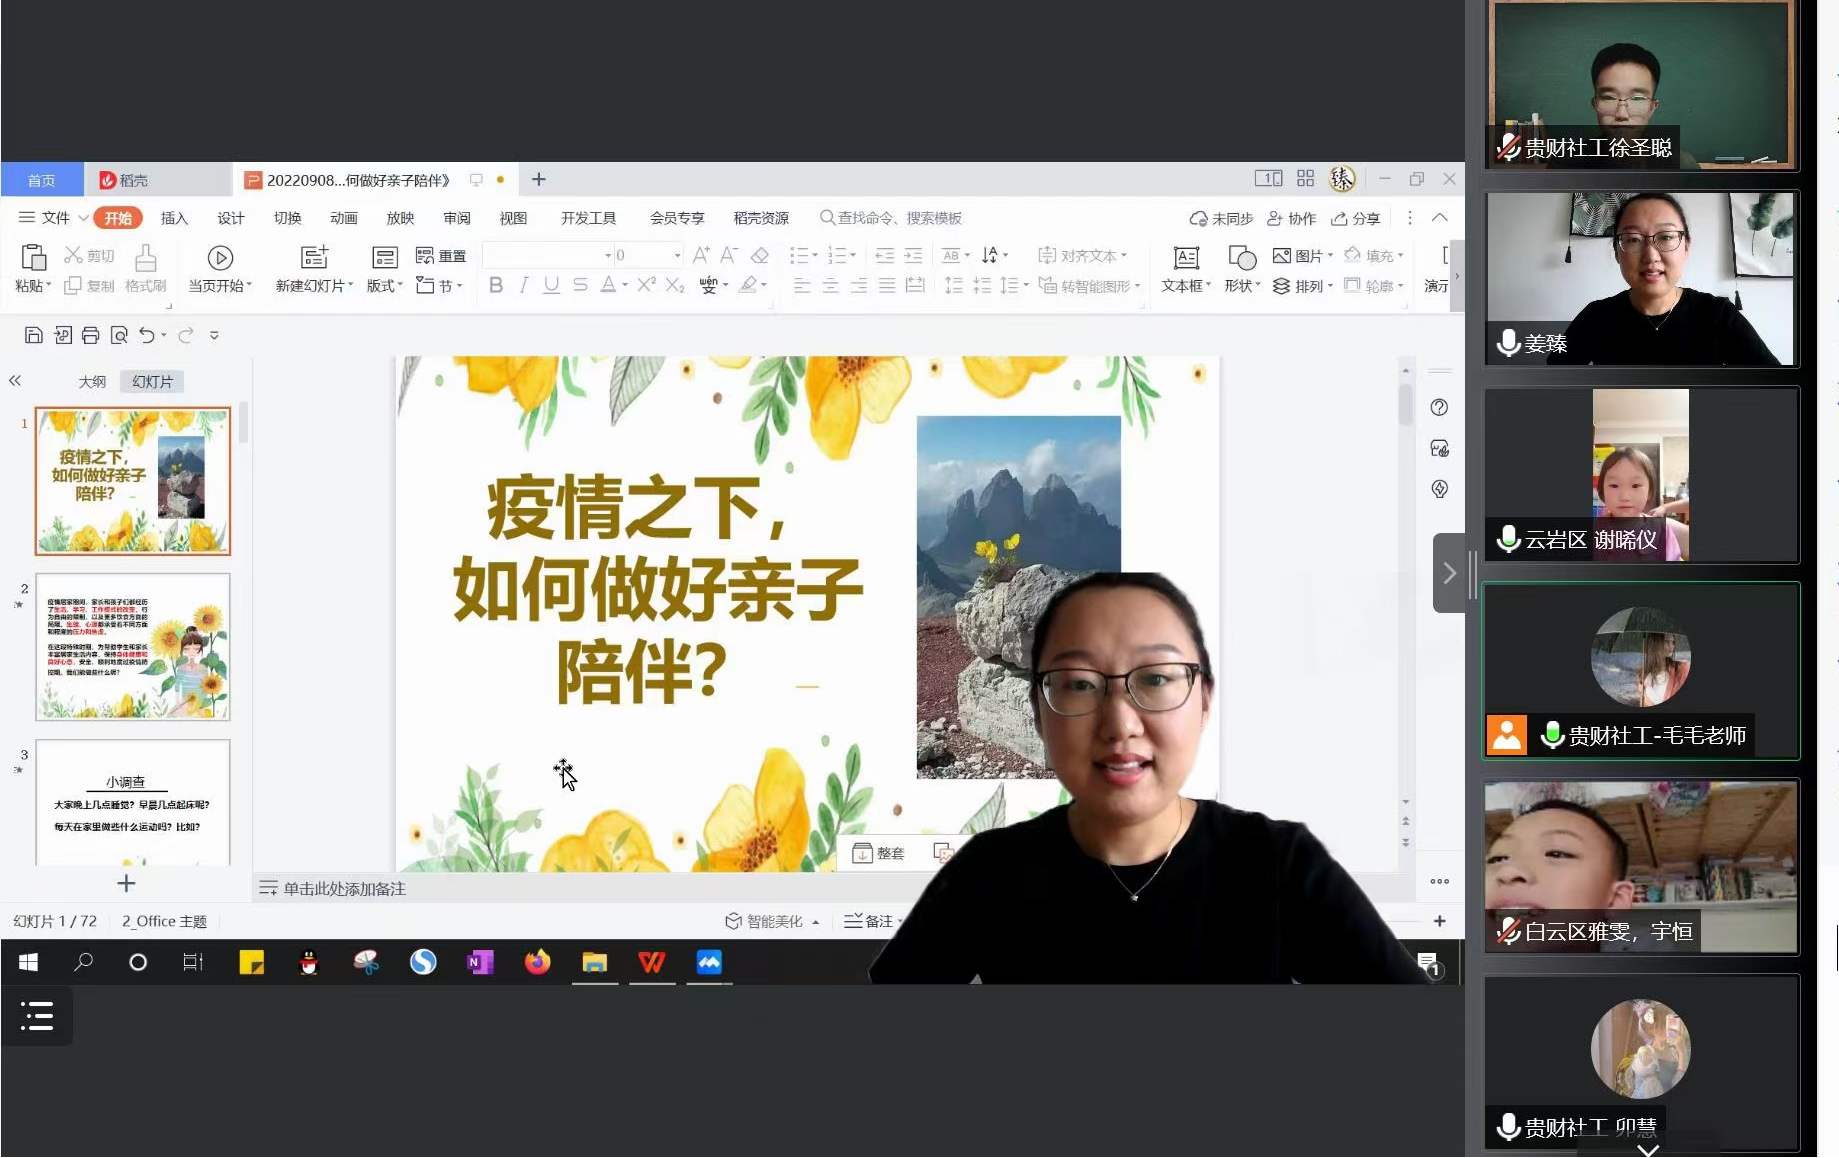Select slide 2 thumbnail with sunflowers
This screenshot has width=1839, height=1158.
[133, 646]
